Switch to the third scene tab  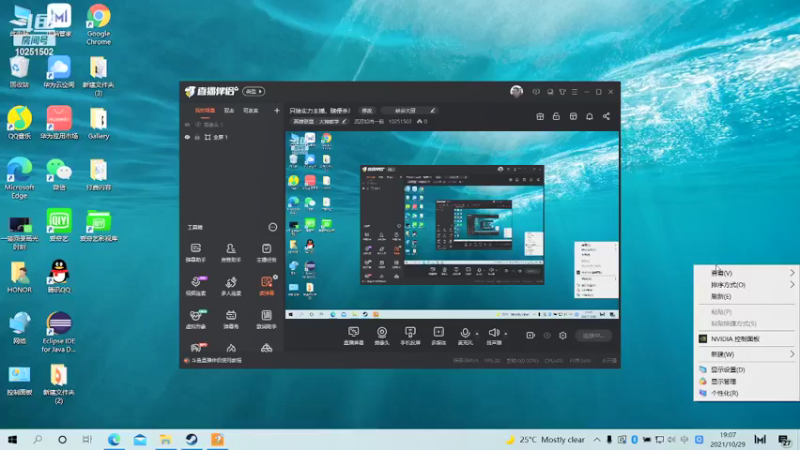pos(251,110)
